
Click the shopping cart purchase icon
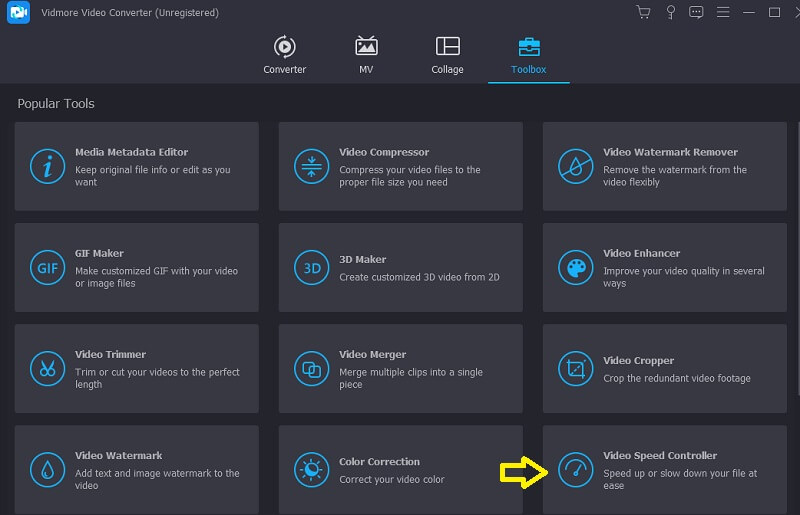pyautogui.click(x=643, y=12)
